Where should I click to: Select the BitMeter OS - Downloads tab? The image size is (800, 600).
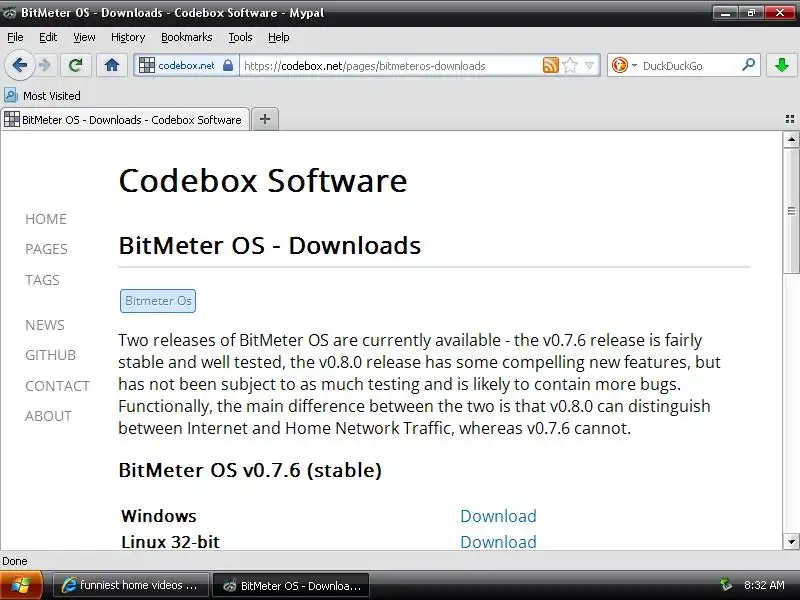coord(125,119)
